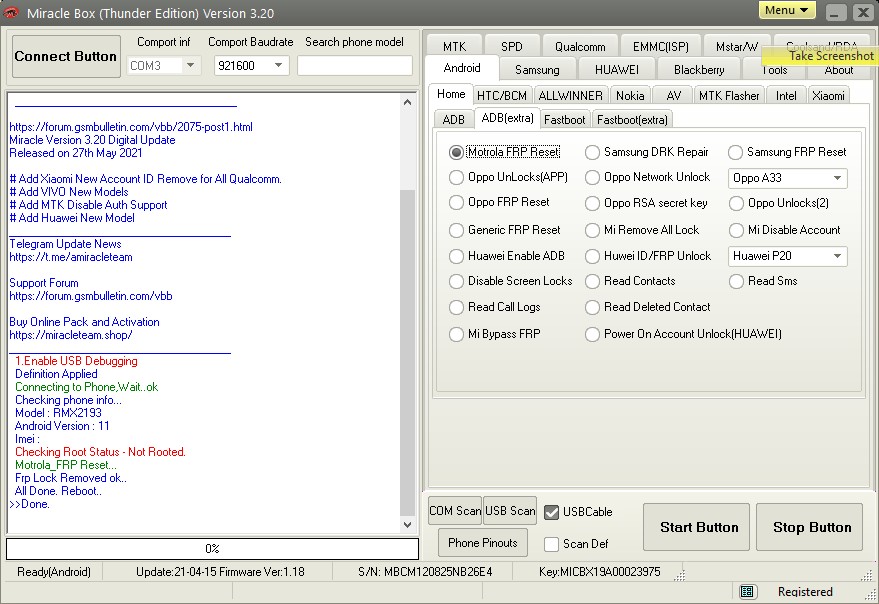Click the S/N: MBCM120825NB26E4 status entry
The image size is (879, 604).
pos(425,572)
